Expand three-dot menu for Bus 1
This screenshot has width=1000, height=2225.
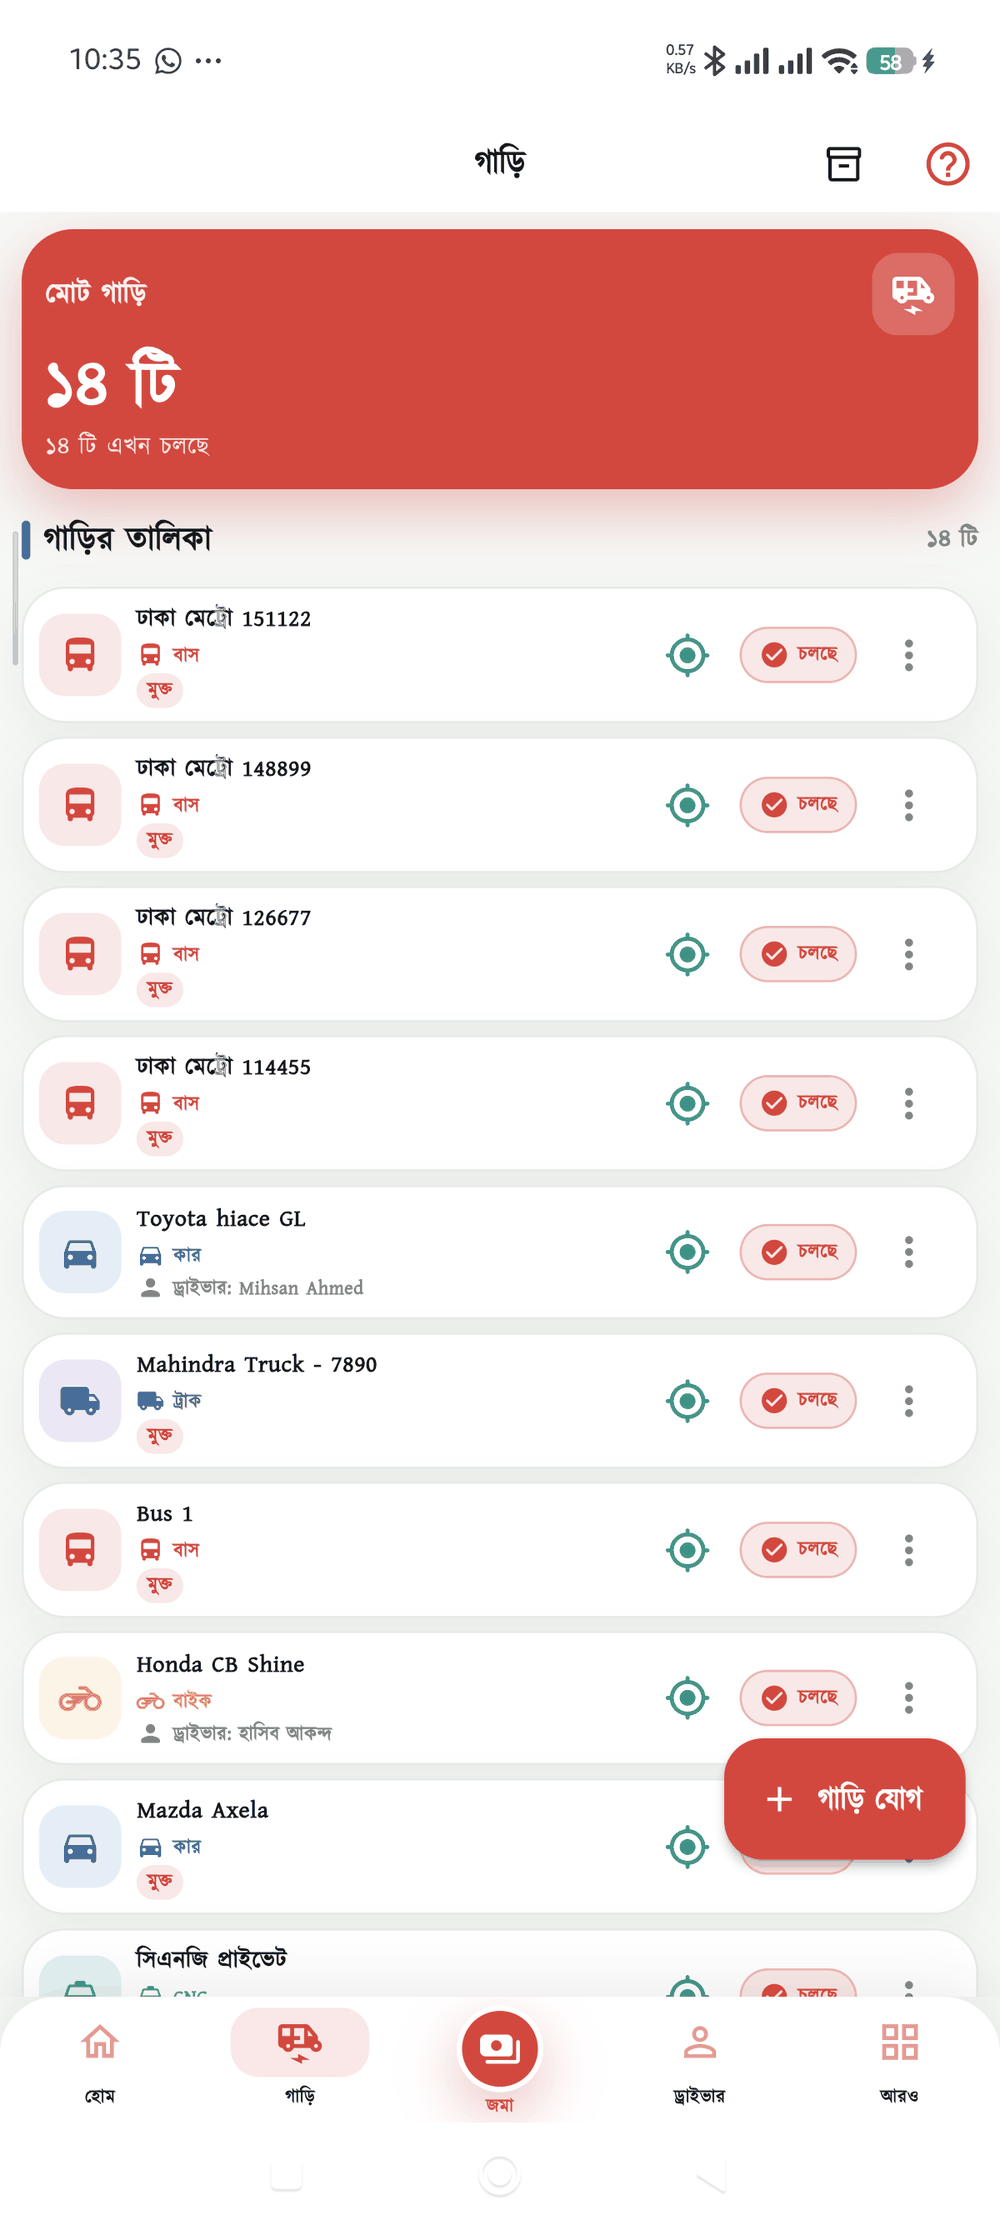click(x=909, y=1550)
